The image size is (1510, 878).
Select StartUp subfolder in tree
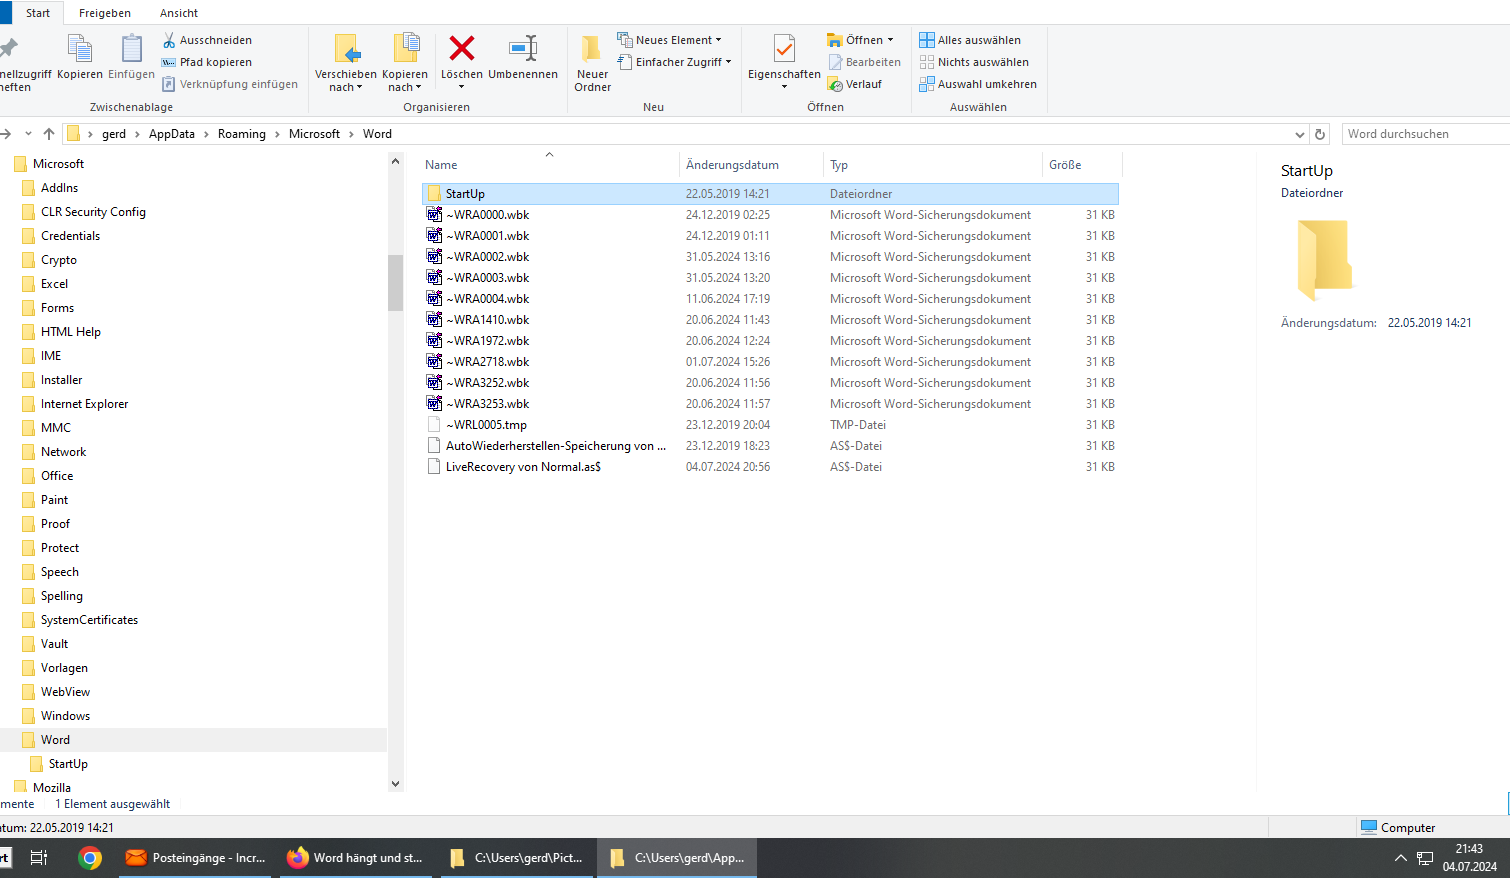pos(68,764)
